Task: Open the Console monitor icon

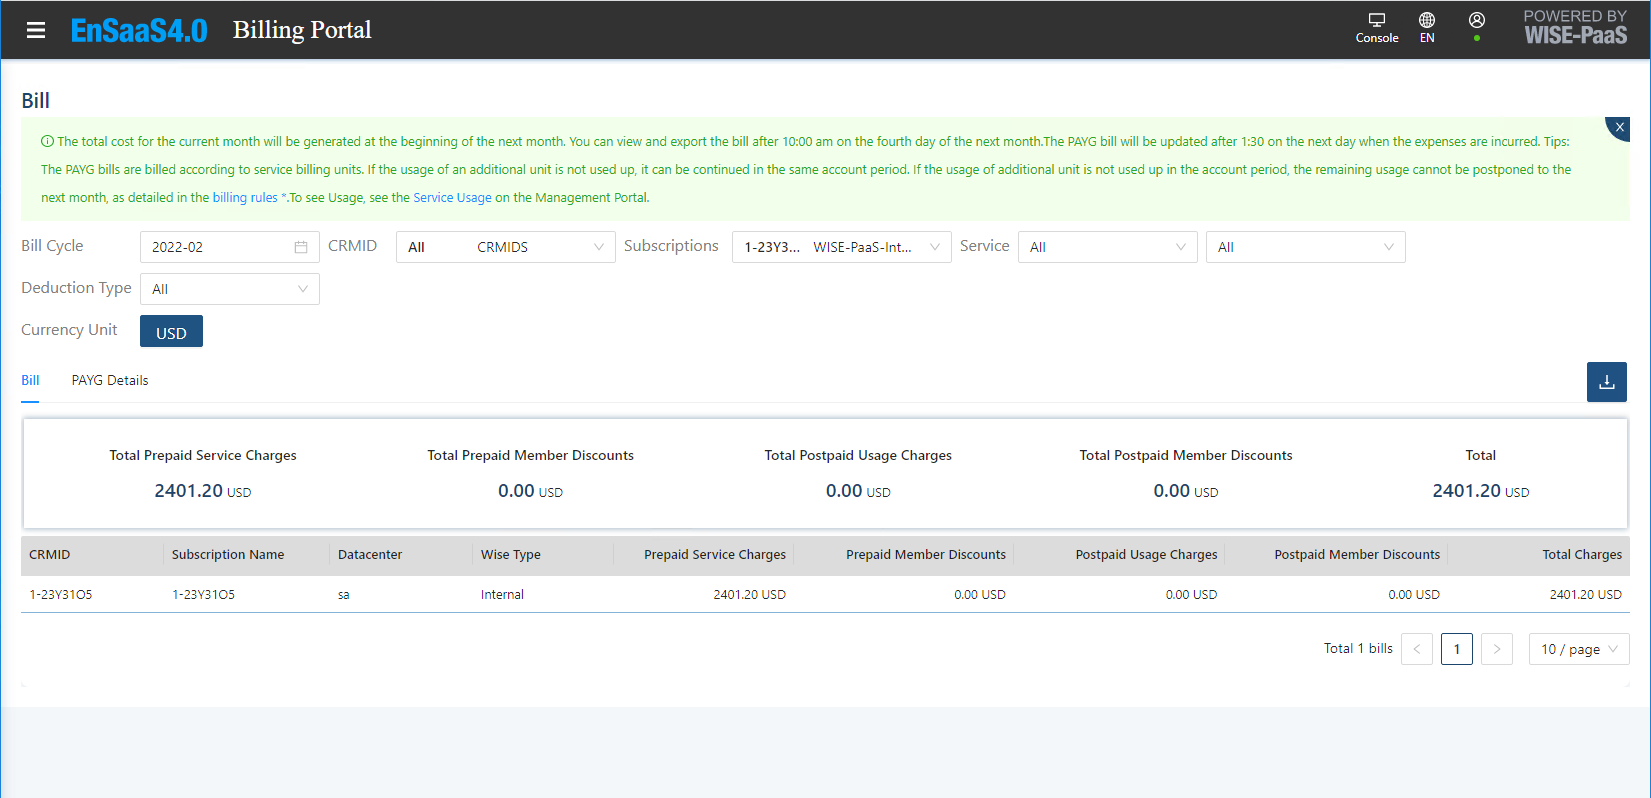Action: [1377, 20]
